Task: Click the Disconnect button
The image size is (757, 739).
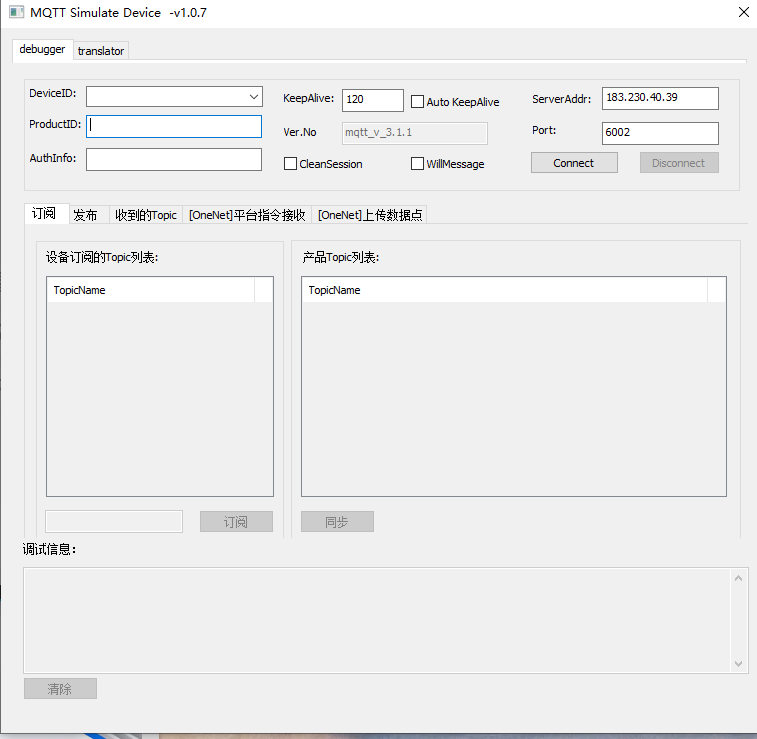Action: [x=679, y=163]
